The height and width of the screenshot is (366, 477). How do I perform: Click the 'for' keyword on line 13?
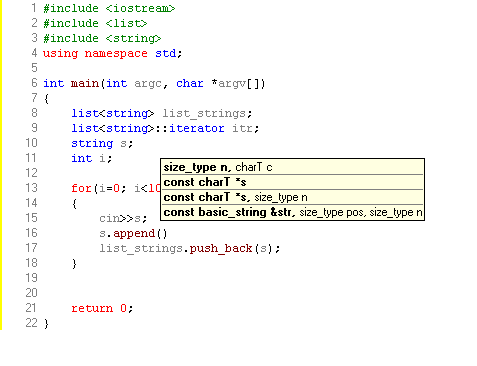pyautogui.click(x=81, y=188)
